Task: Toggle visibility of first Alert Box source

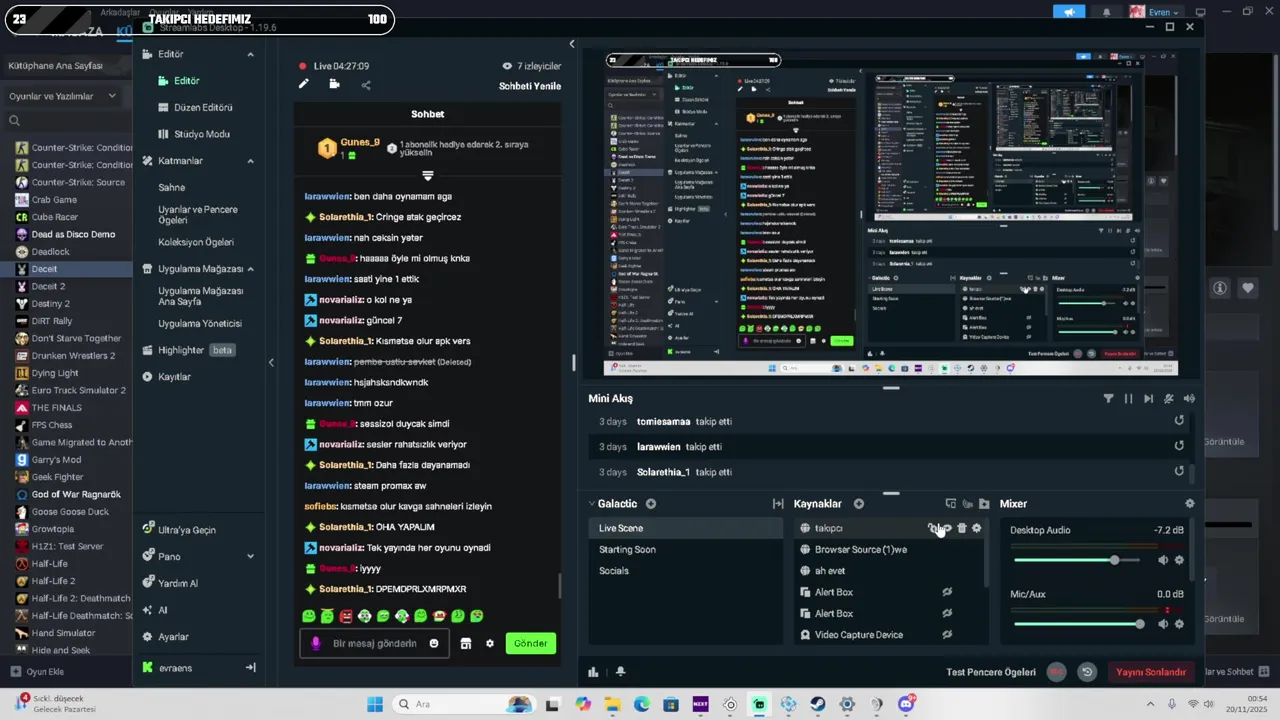Action: tap(947, 592)
